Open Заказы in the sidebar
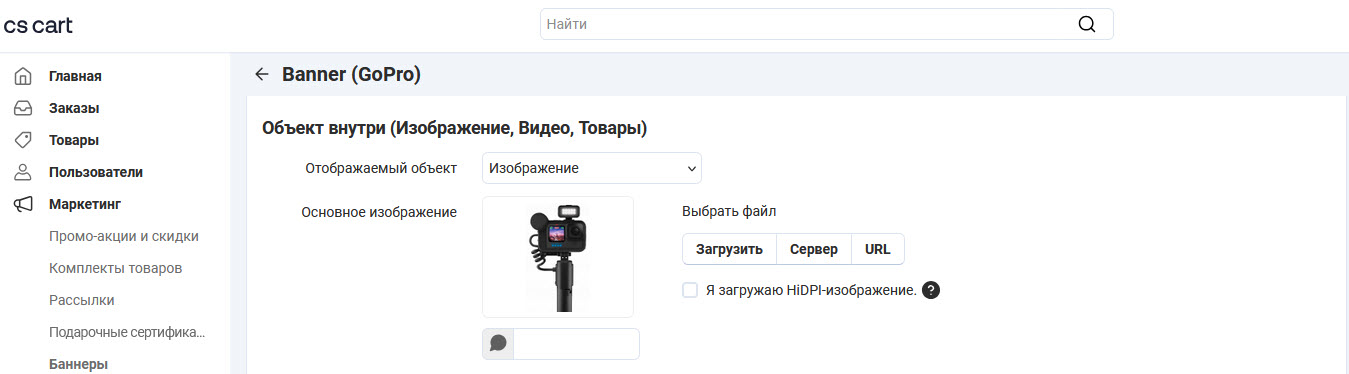1349x374 pixels. coord(74,108)
